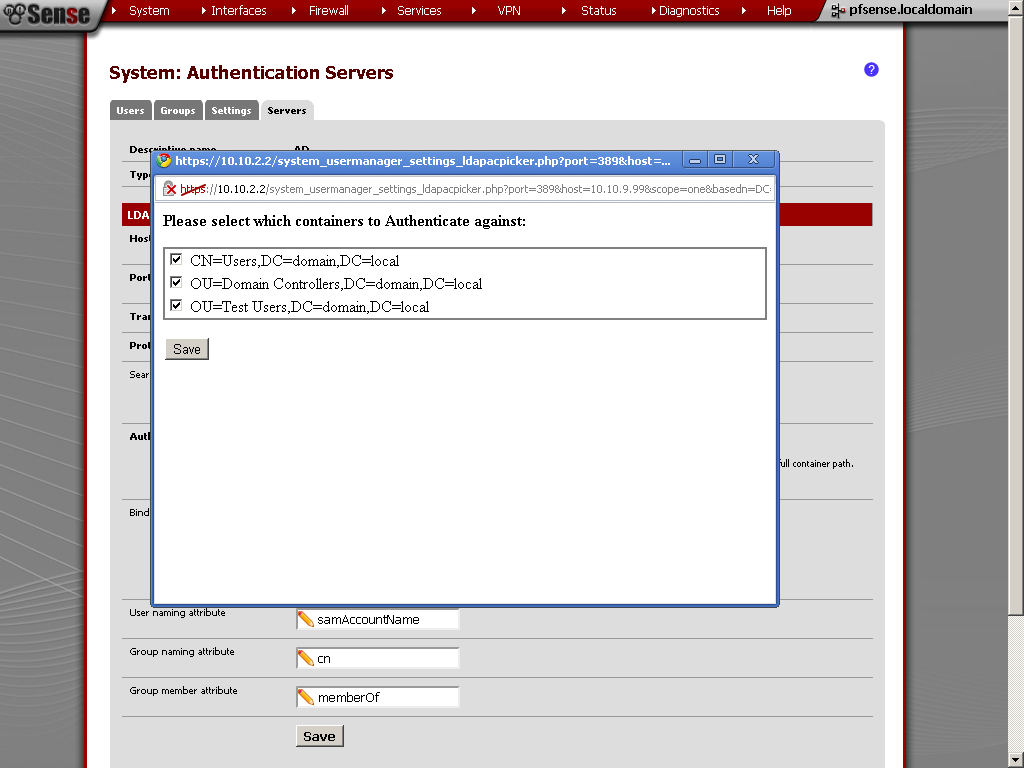Click the 'Group naming attribute' label
This screenshot has height=768, width=1024.
[x=182, y=652]
